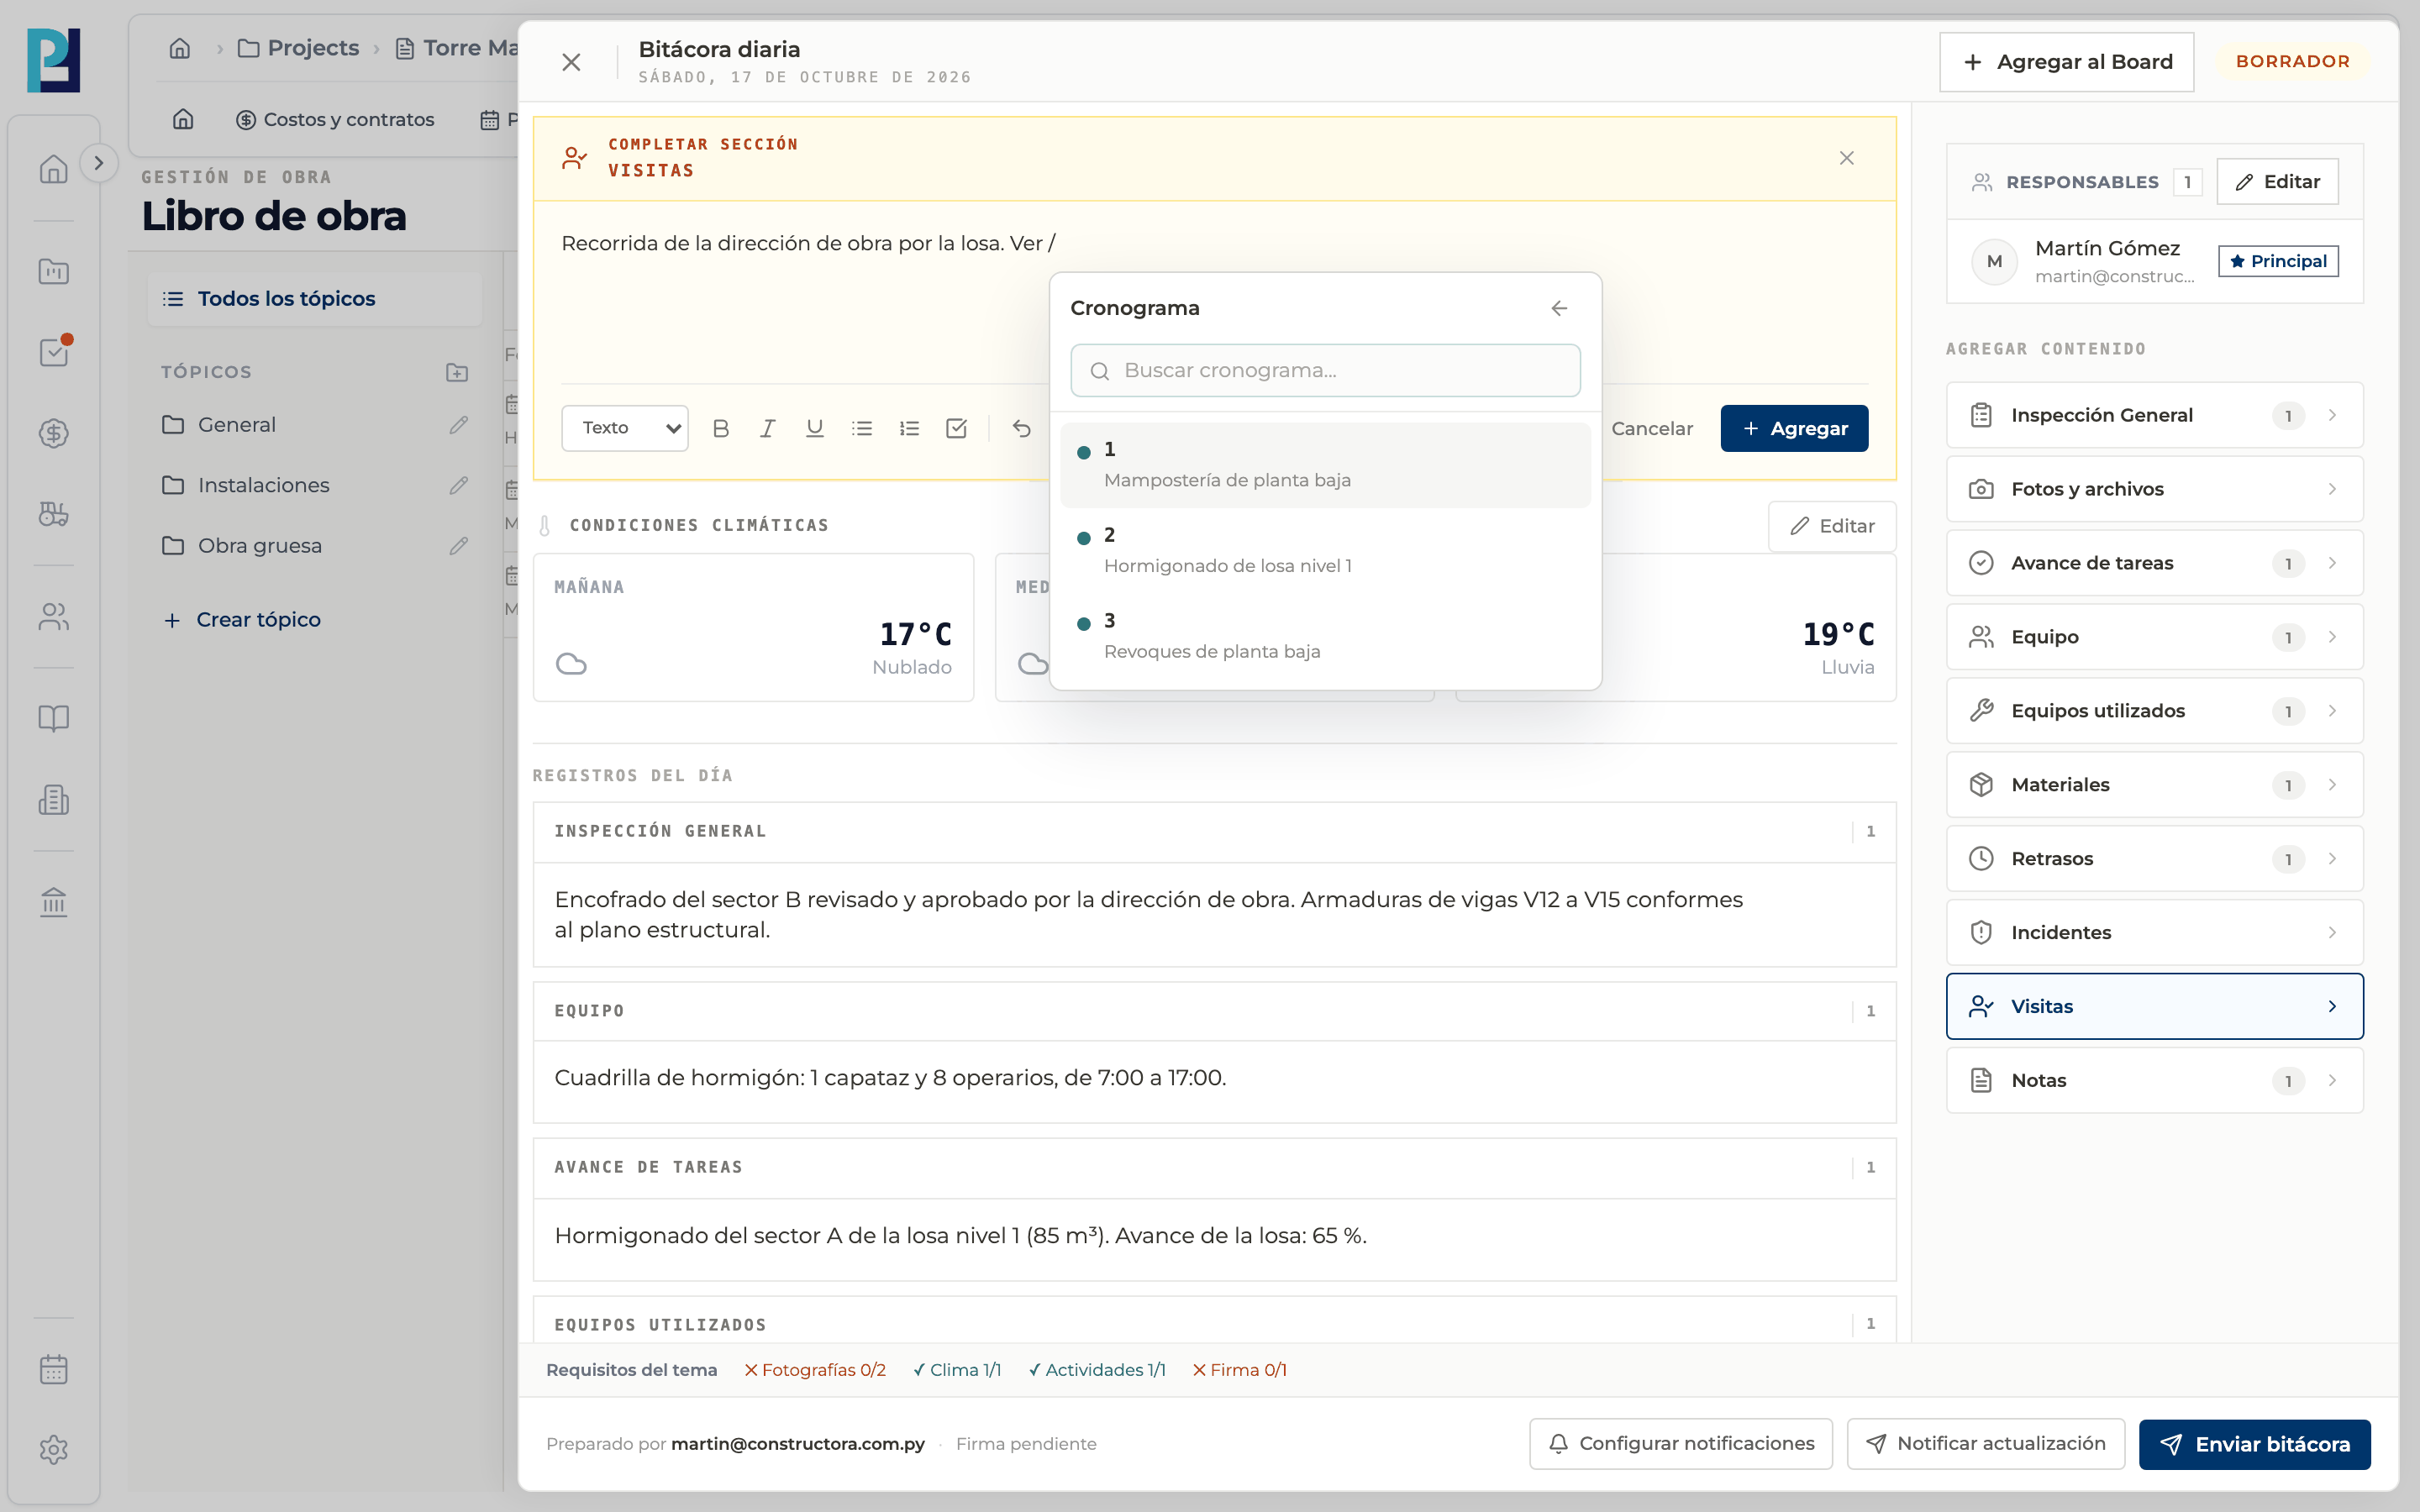The image size is (2420, 1512).
Task: Toggle bold formatting in the editor
Action: 720,428
